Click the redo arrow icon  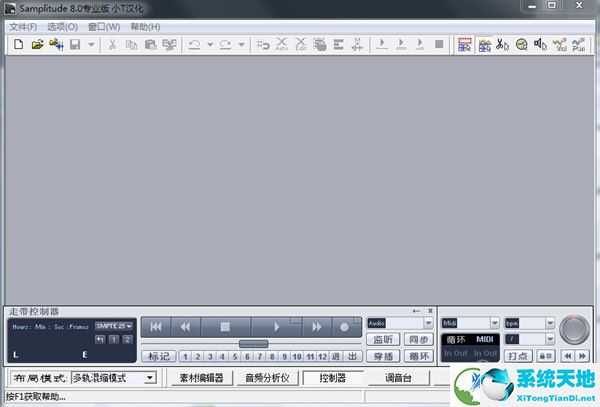tap(225, 45)
